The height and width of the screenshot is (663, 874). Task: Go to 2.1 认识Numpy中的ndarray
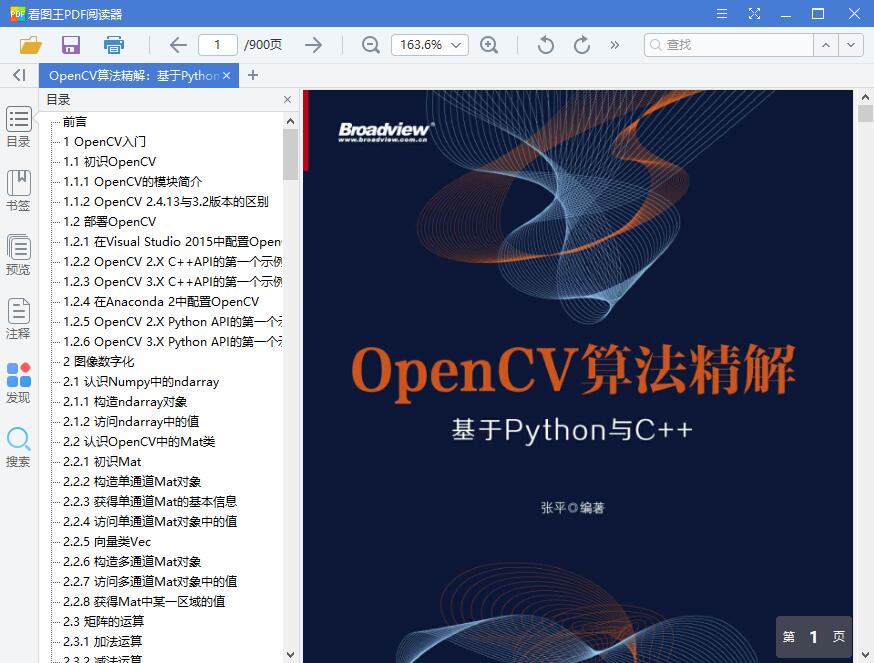click(141, 382)
